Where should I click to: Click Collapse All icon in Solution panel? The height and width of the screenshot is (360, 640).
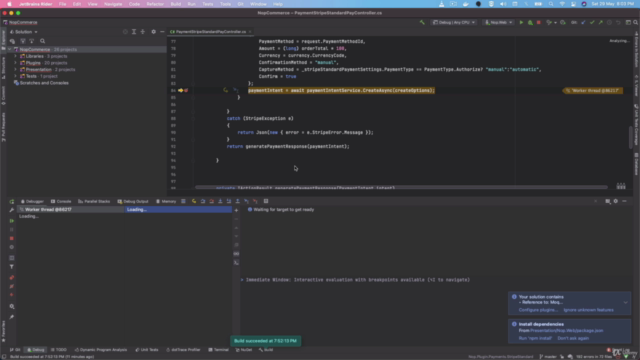coord(142,32)
